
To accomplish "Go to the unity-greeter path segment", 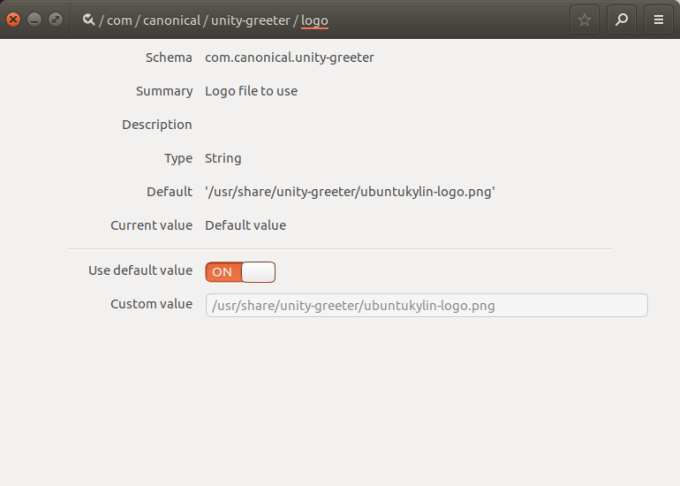I will (251, 20).
